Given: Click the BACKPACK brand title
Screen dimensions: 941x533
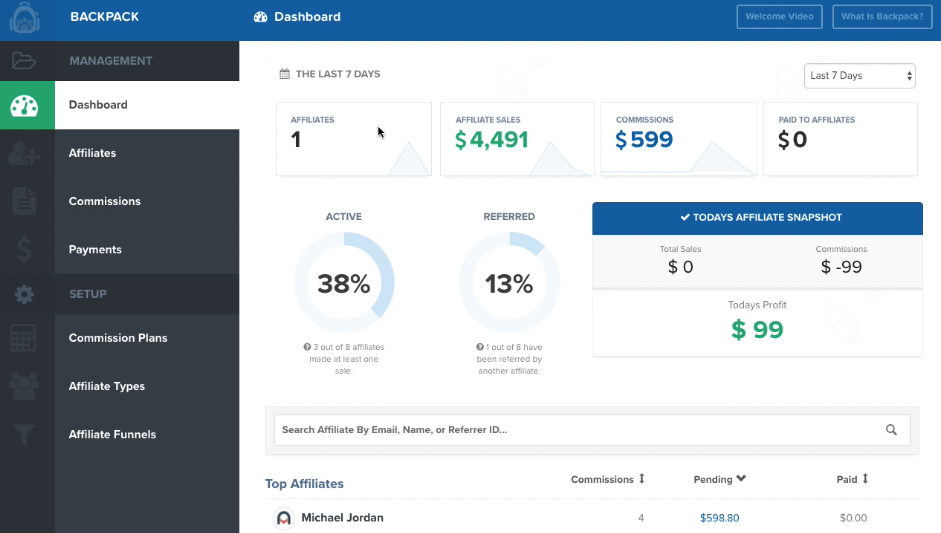Looking at the screenshot, I should pos(104,17).
